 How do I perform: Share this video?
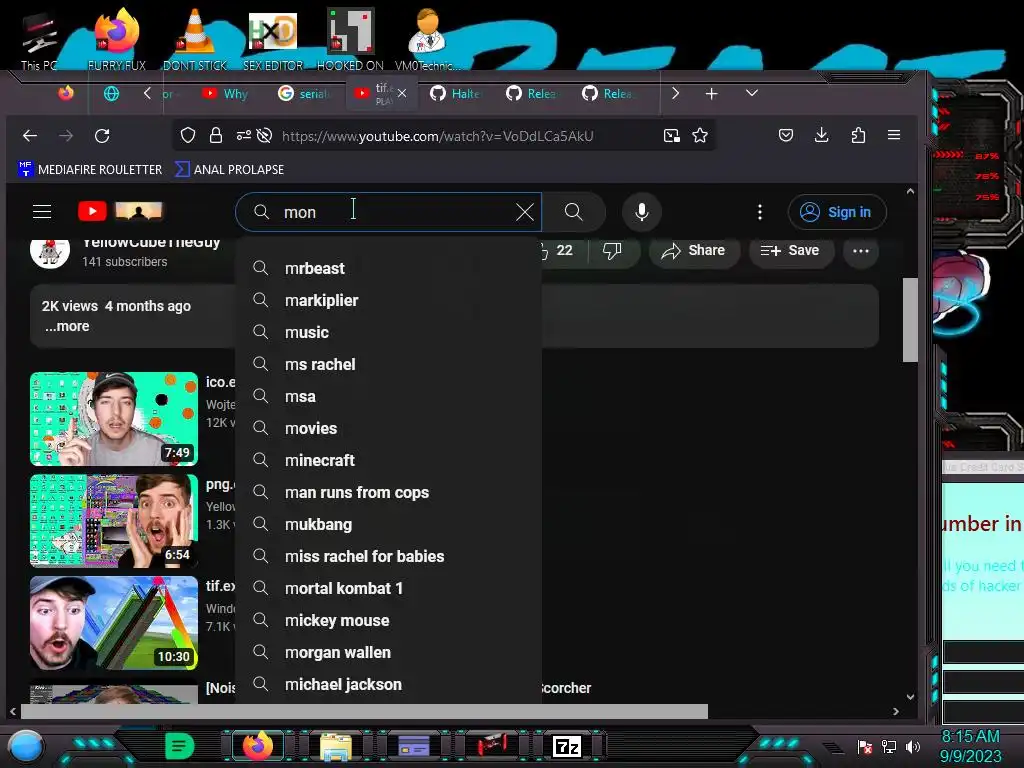(694, 251)
